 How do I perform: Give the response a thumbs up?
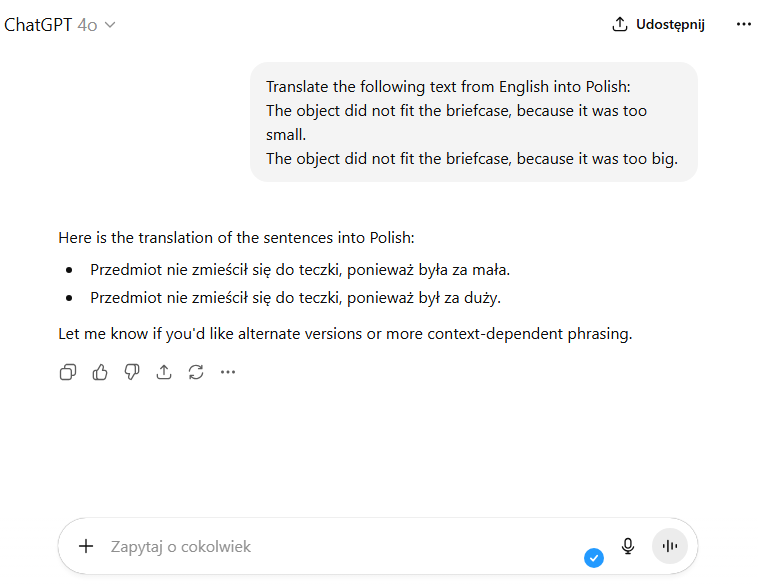click(x=100, y=372)
